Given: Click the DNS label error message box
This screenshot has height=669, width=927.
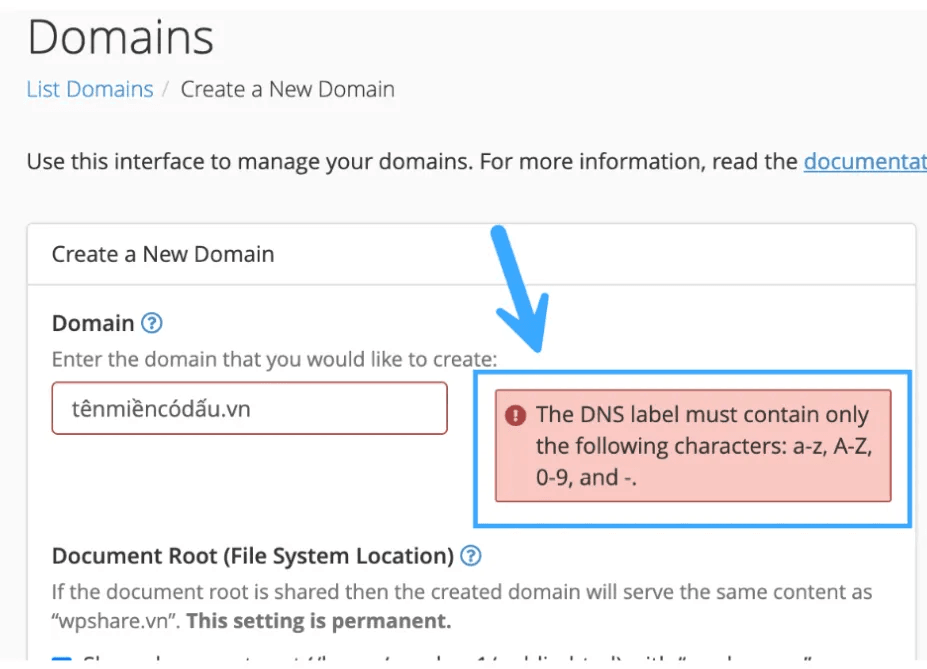Looking at the screenshot, I should pos(692,445).
